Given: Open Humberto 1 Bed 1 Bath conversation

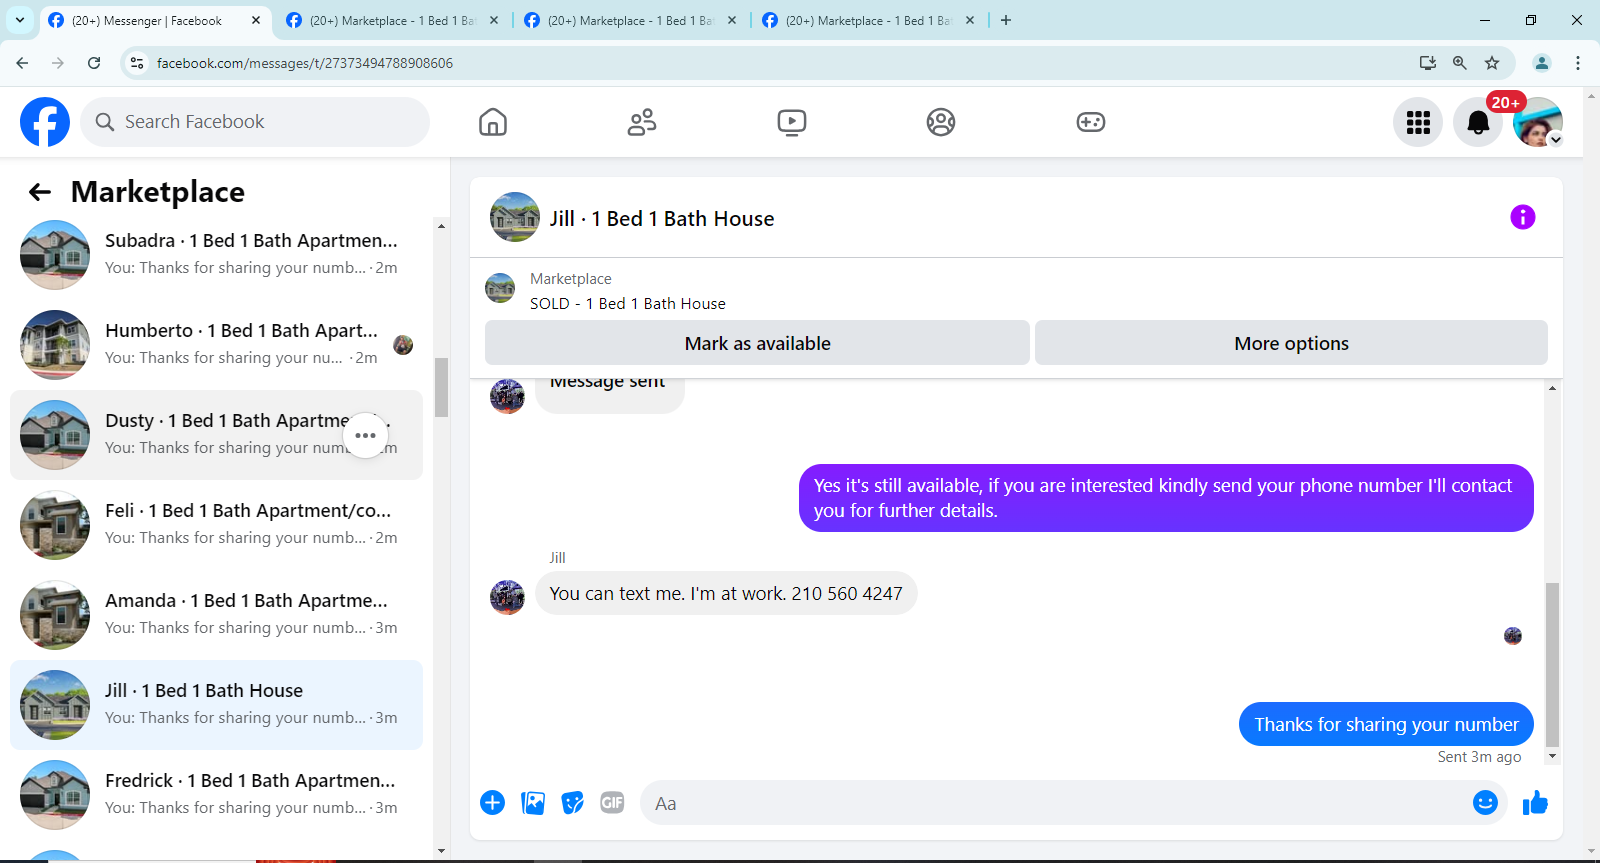Looking at the screenshot, I should point(216,345).
